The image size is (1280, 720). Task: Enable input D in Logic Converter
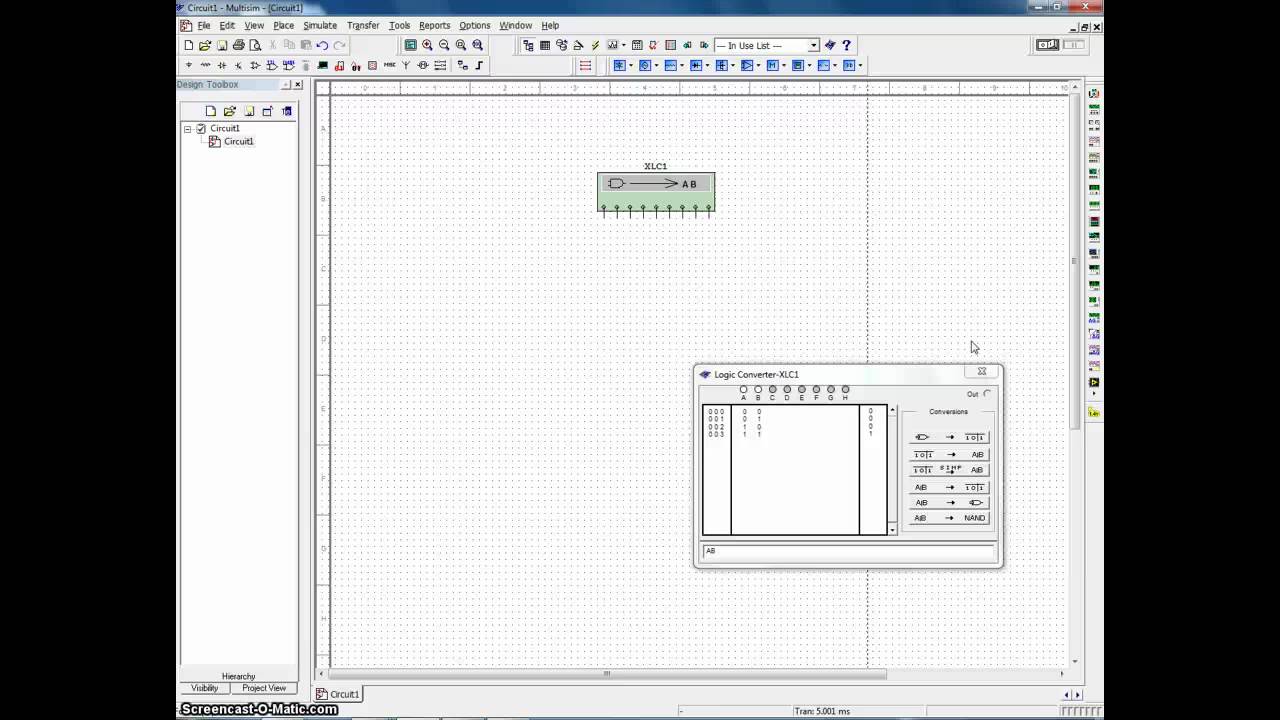pyautogui.click(x=787, y=390)
